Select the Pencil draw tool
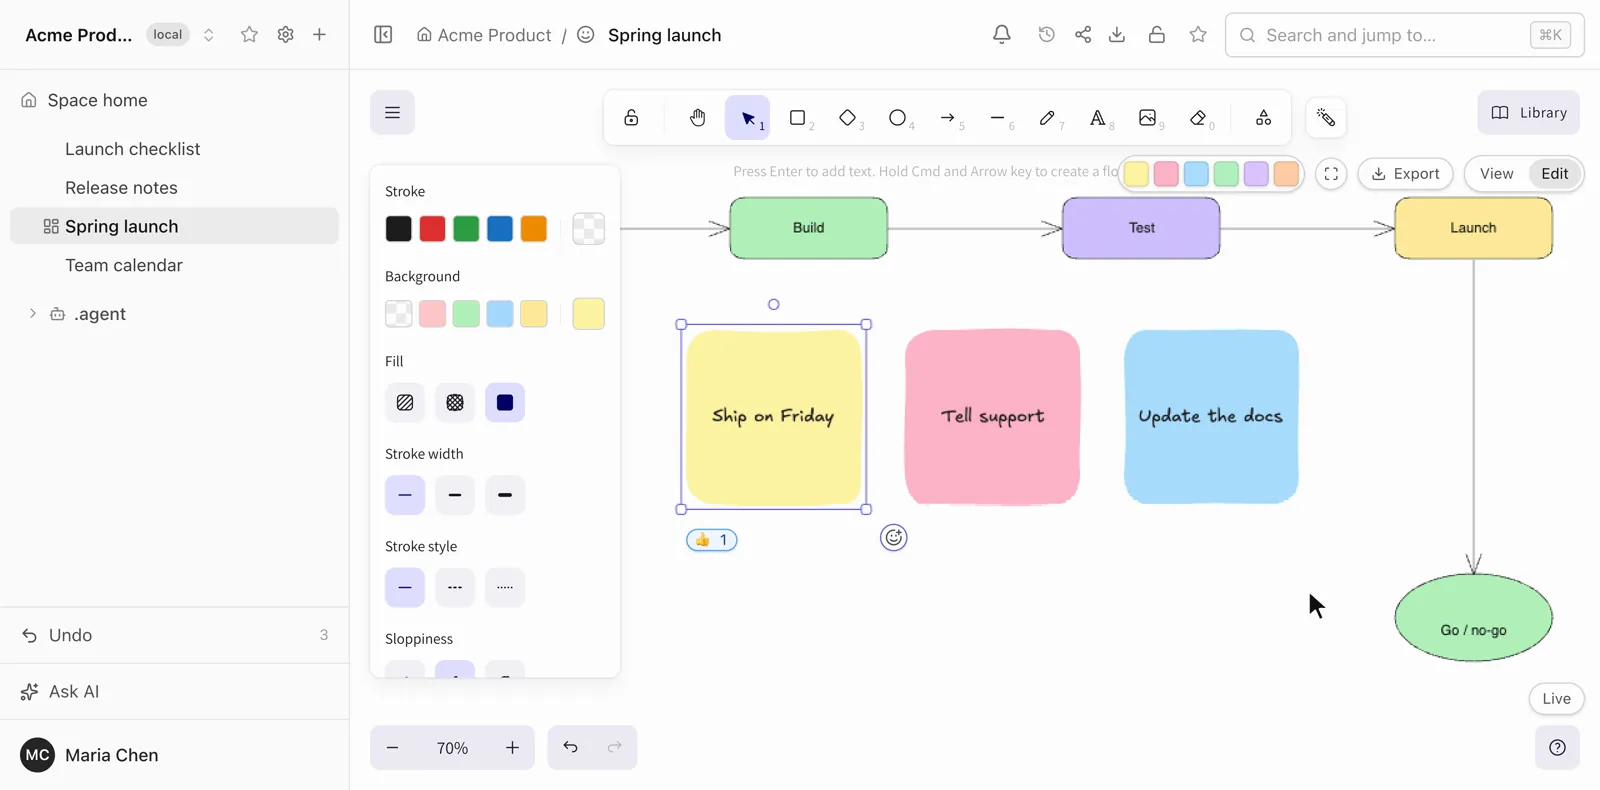Viewport: 1600px width, 790px height. (x=1047, y=118)
